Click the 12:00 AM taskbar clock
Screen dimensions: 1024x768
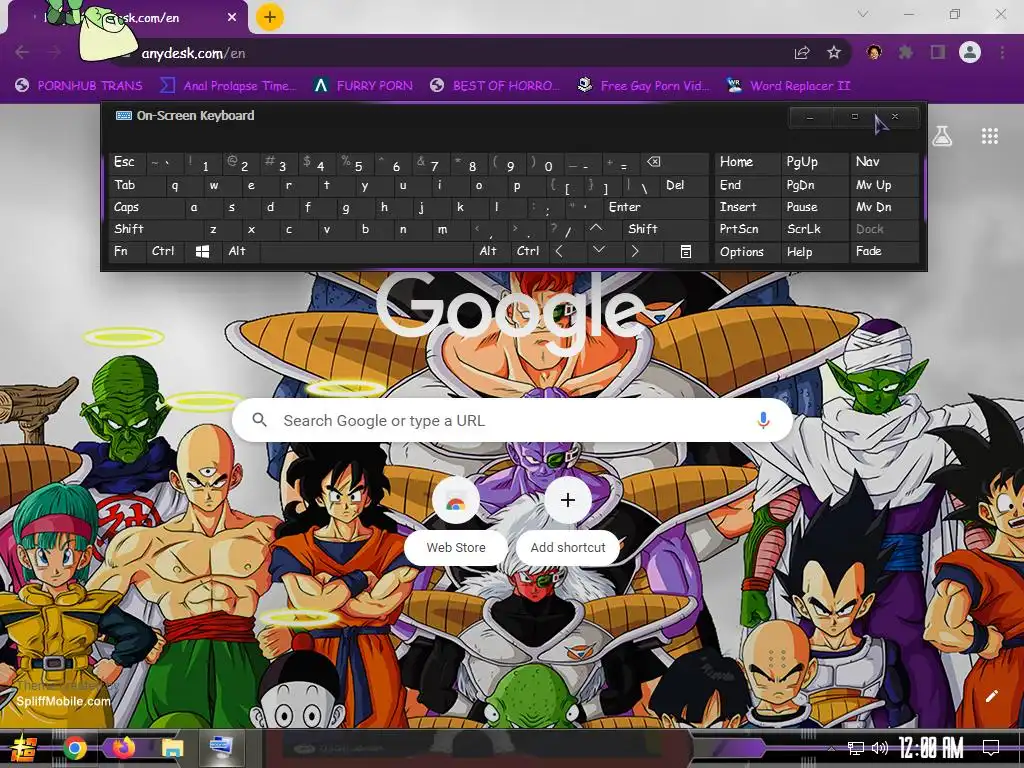931,748
